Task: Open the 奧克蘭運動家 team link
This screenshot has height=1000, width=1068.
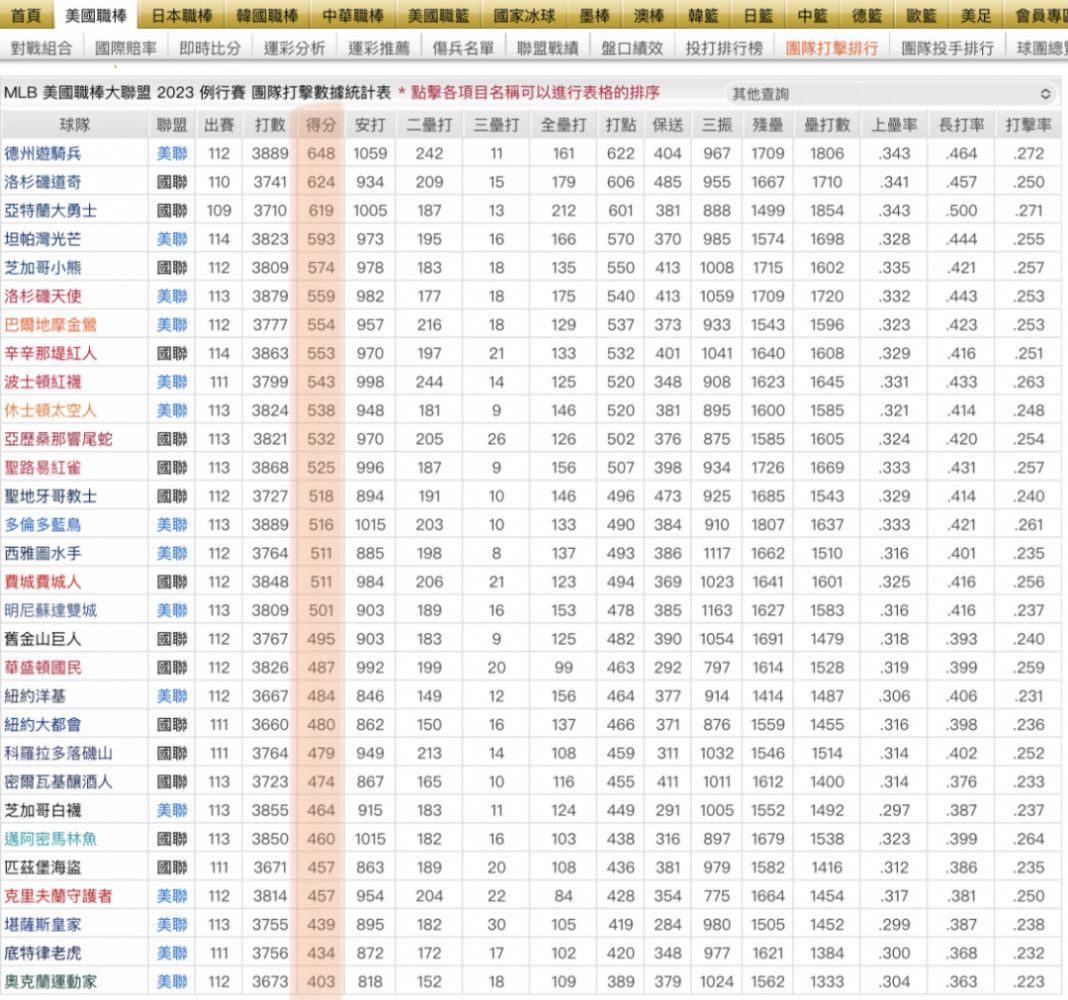Action: (x=50, y=982)
